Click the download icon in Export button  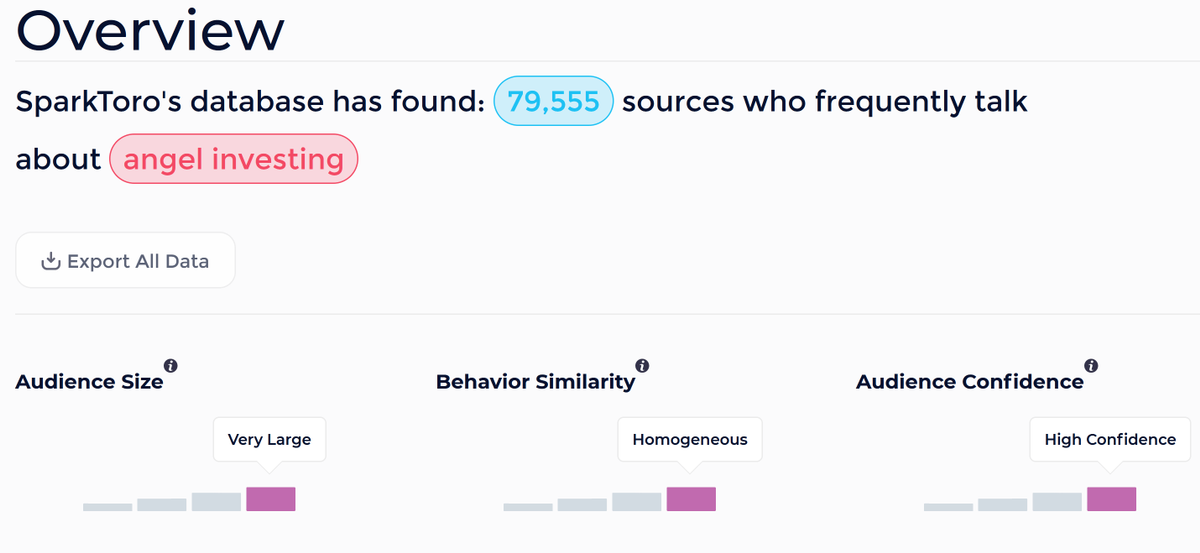click(x=50, y=262)
